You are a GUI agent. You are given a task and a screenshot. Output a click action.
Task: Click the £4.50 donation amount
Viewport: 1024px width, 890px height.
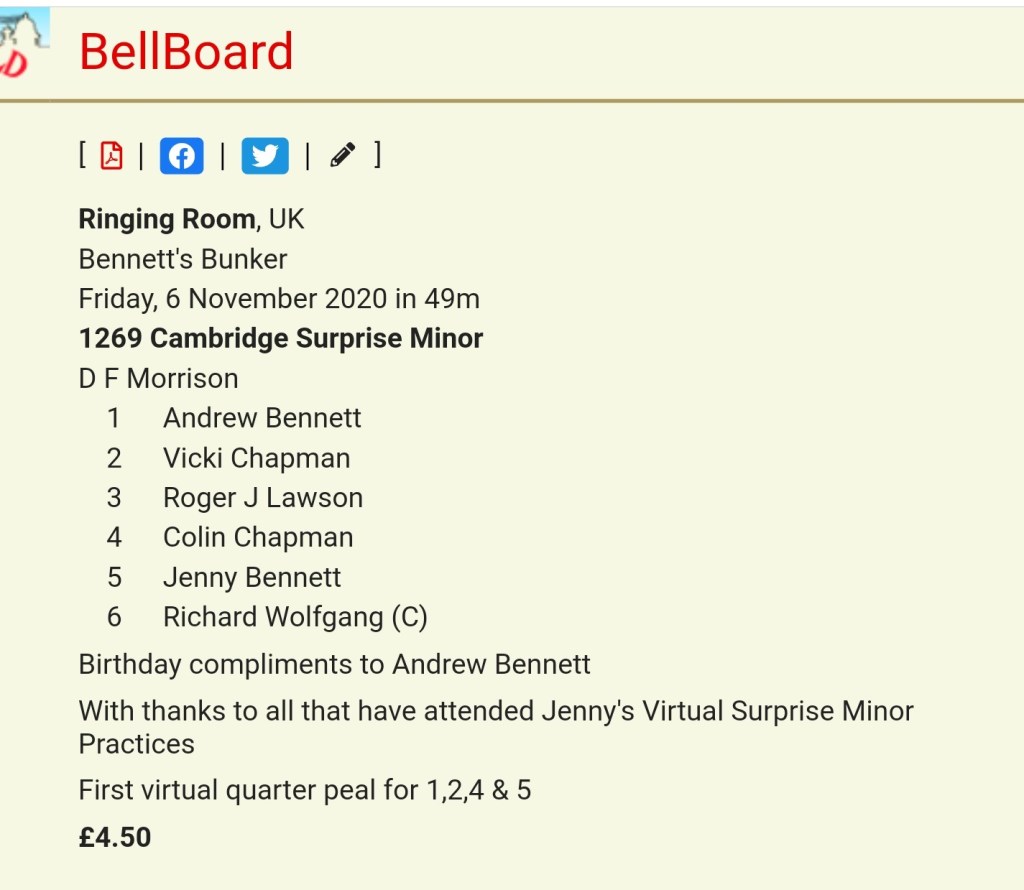pos(115,837)
